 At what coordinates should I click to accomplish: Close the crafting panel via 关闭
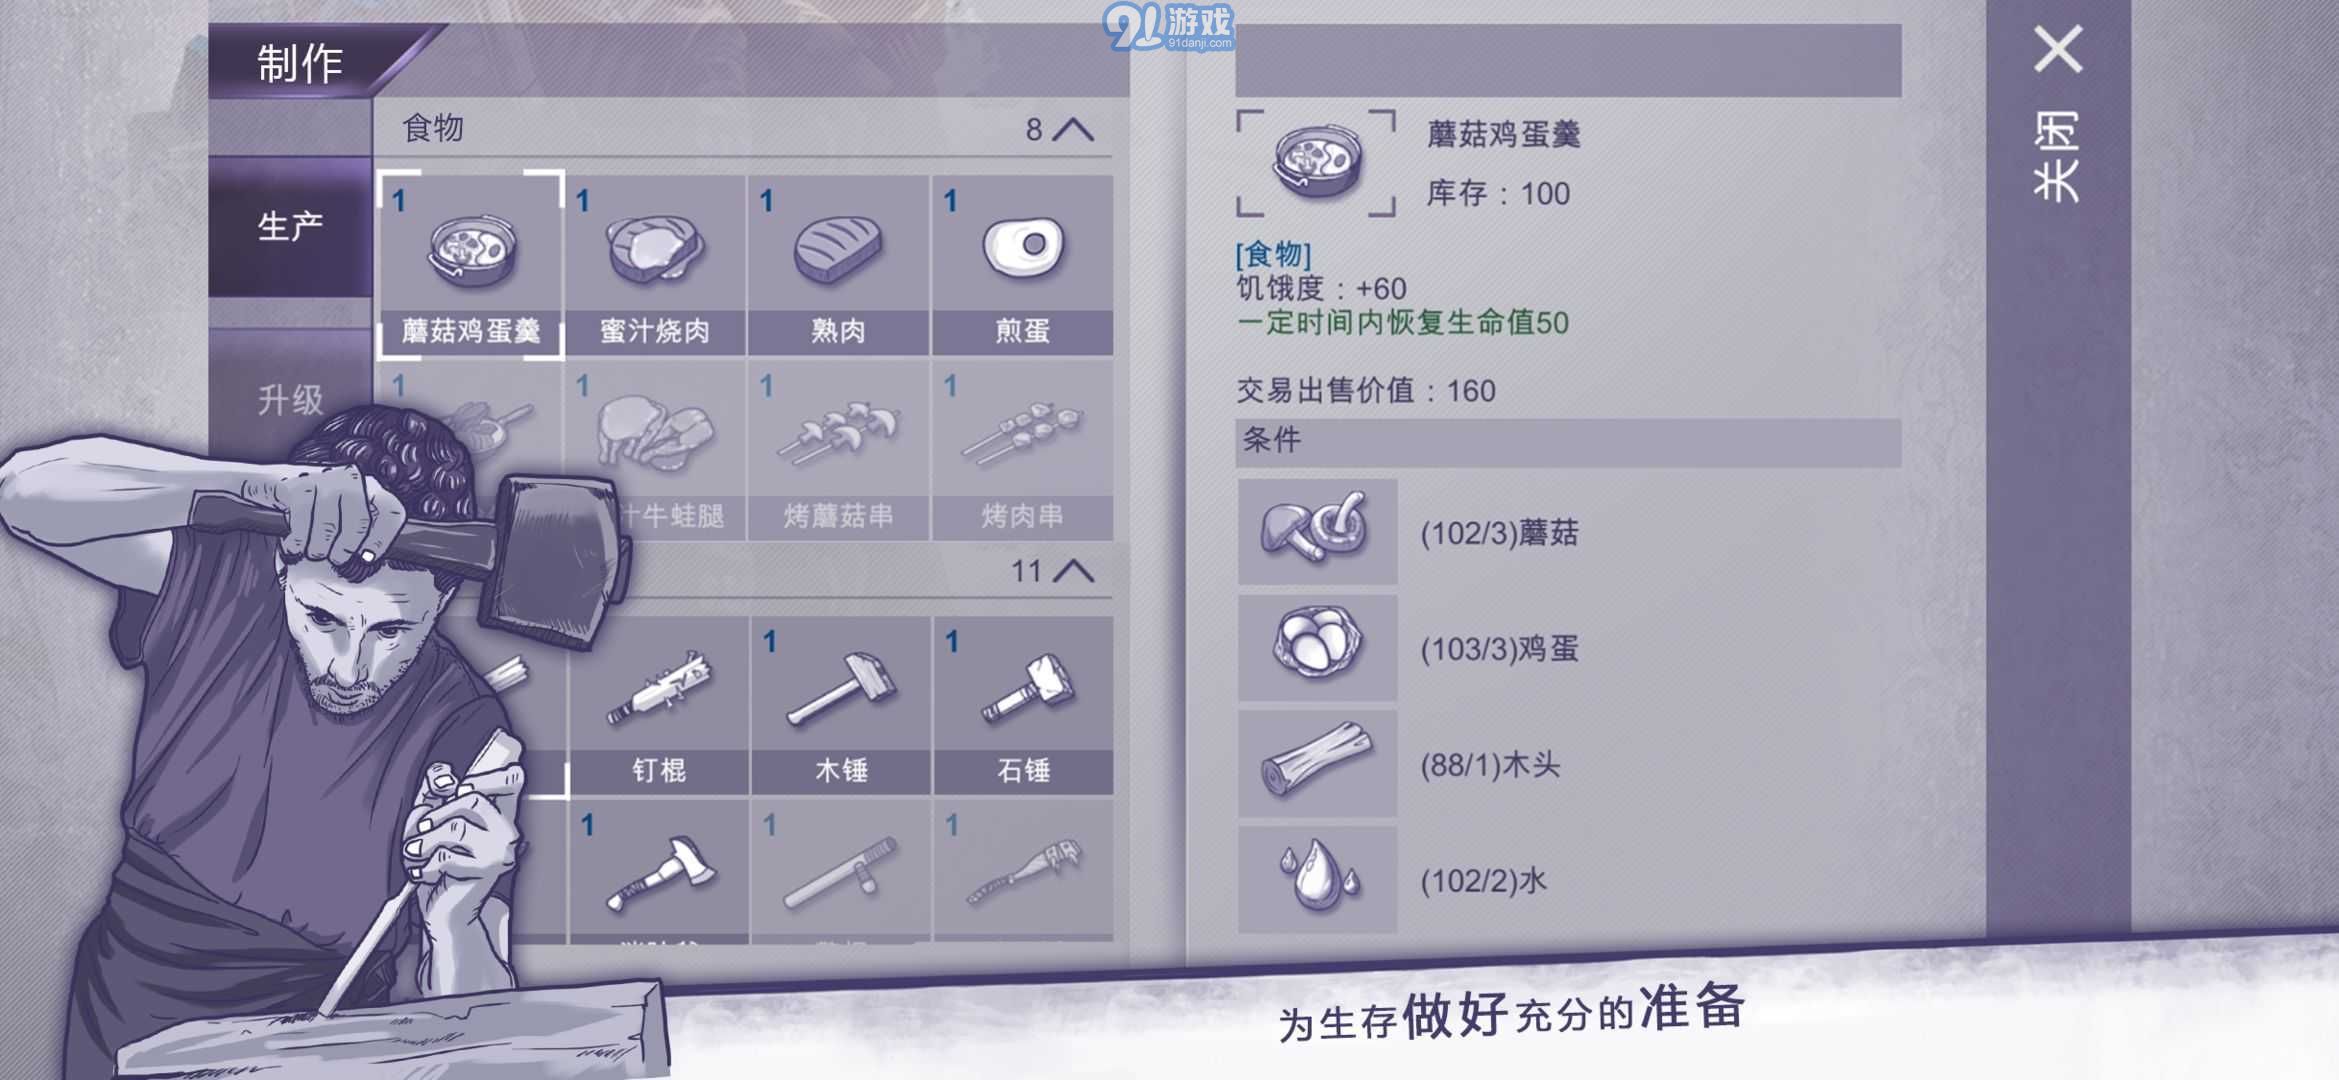pos(2058,115)
